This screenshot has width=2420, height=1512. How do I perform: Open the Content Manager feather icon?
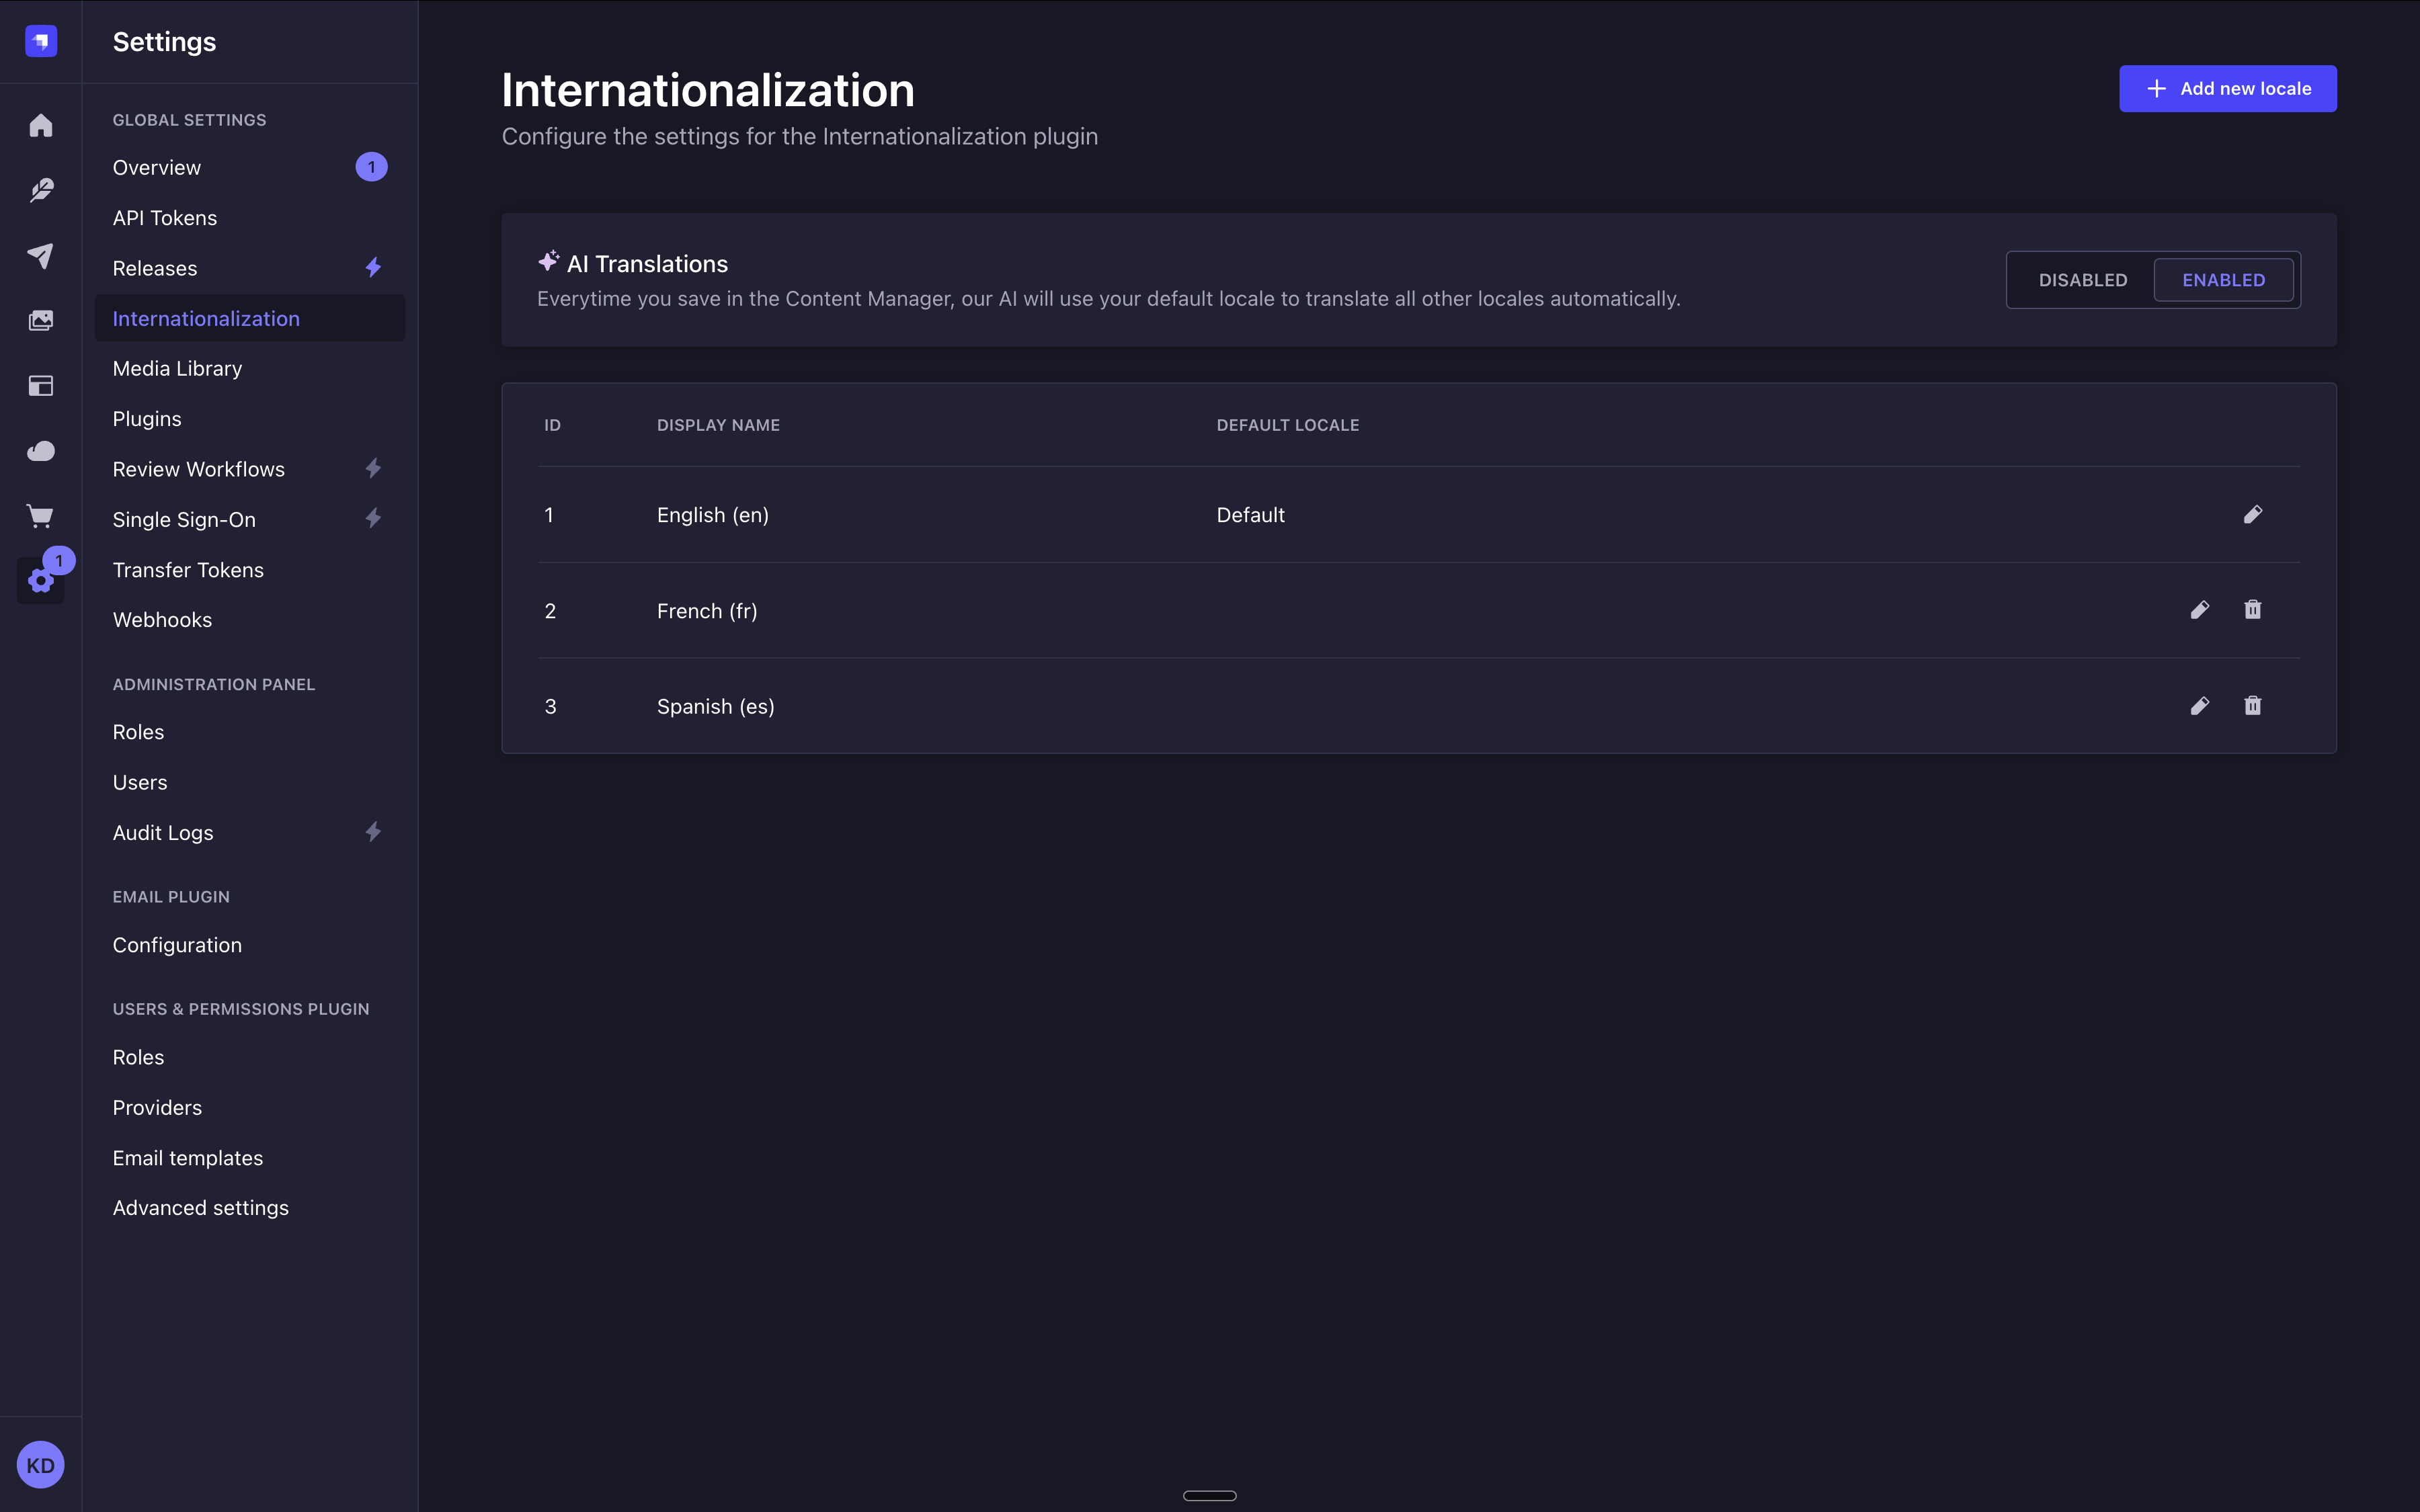(x=40, y=190)
